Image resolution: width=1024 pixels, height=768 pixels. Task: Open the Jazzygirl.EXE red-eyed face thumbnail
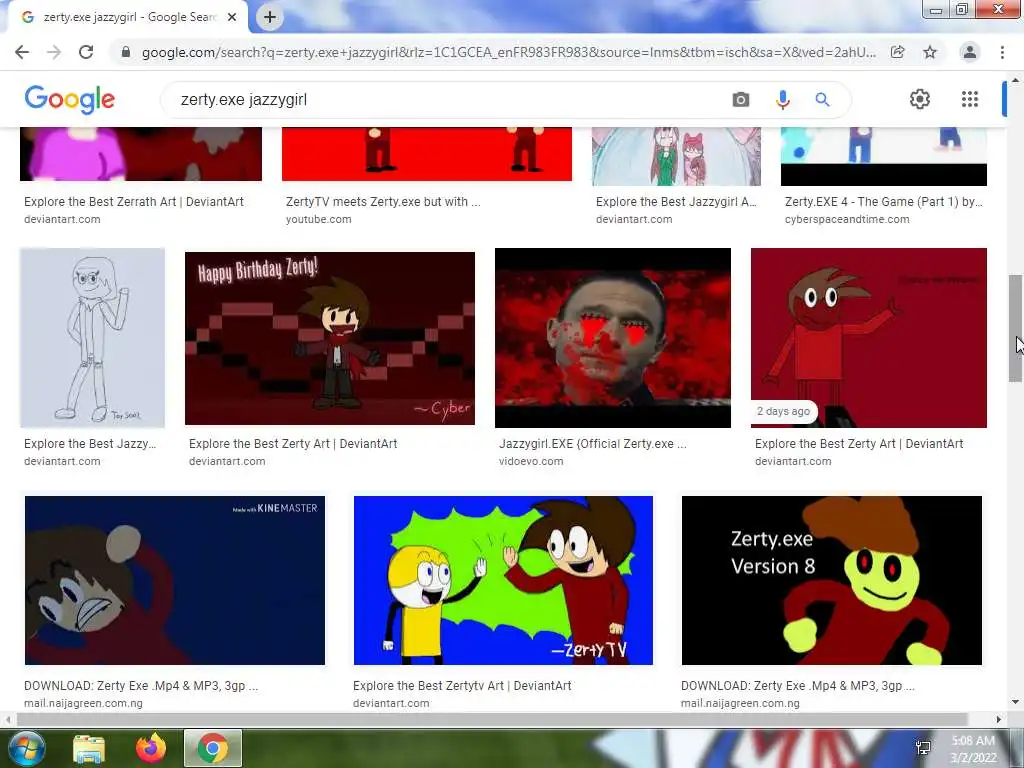click(613, 338)
